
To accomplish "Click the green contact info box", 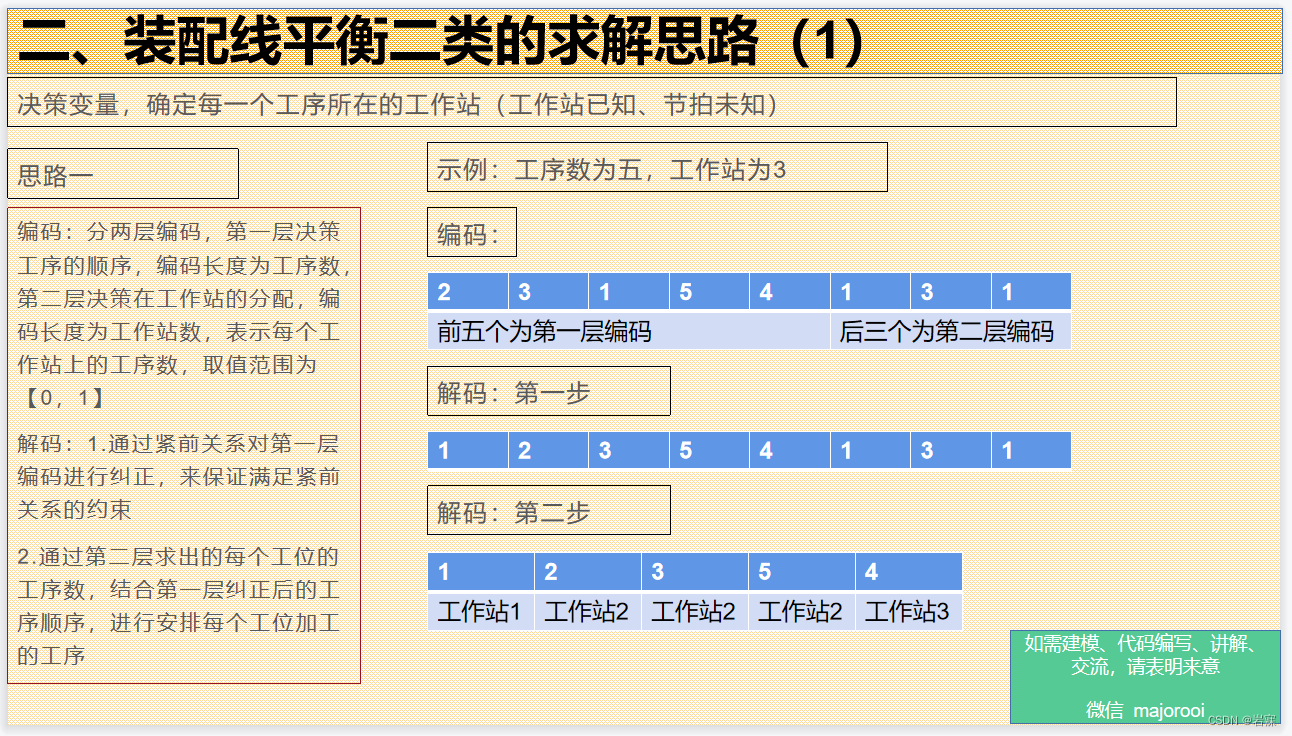I will tap(1147, 677).
